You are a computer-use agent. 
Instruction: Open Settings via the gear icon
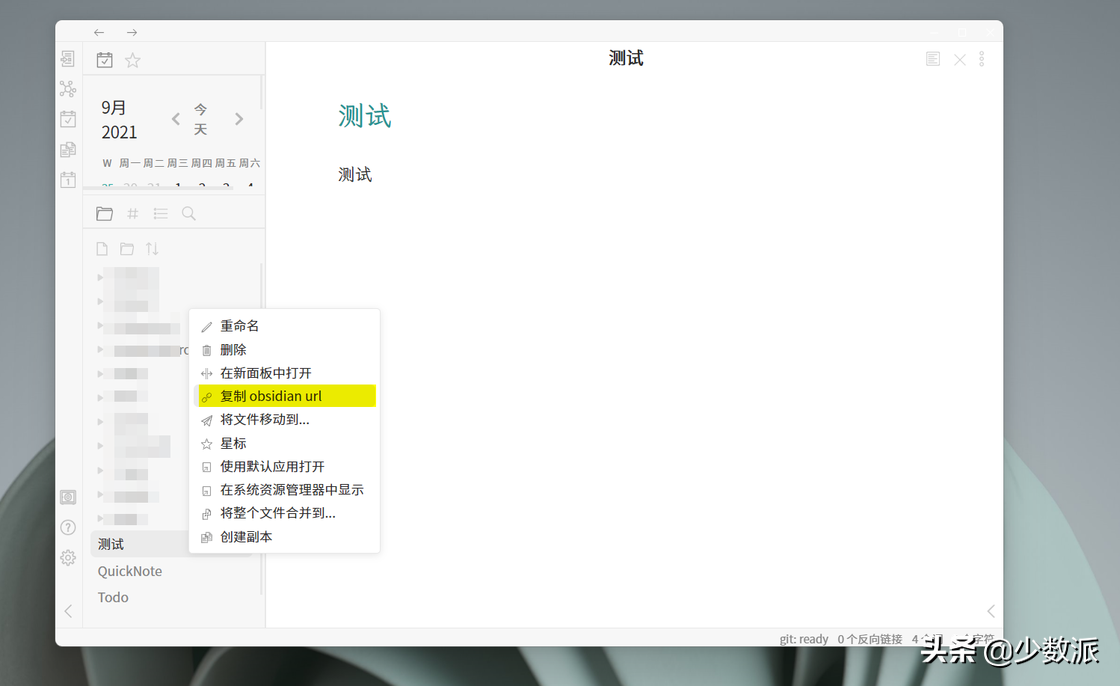tap(67, 557)
